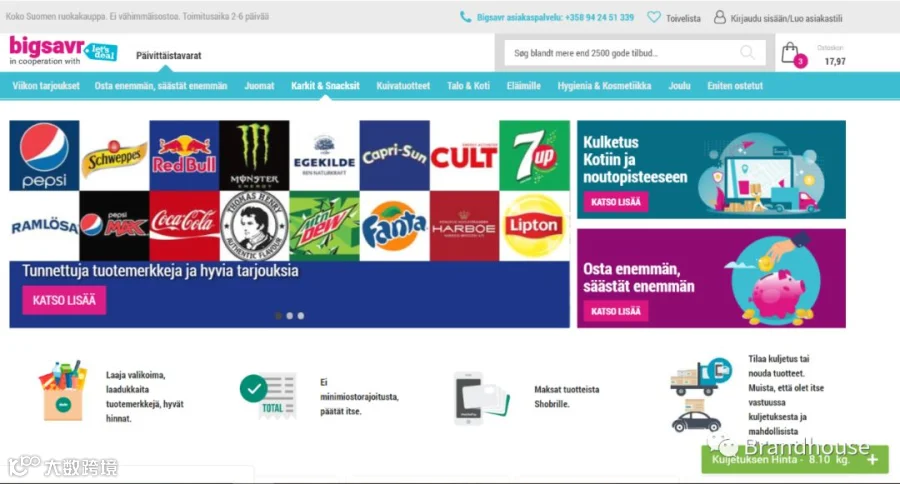The image size is (900, 484).
Task: Select the Fanta brand logo
Action: [x=394, y=226]
